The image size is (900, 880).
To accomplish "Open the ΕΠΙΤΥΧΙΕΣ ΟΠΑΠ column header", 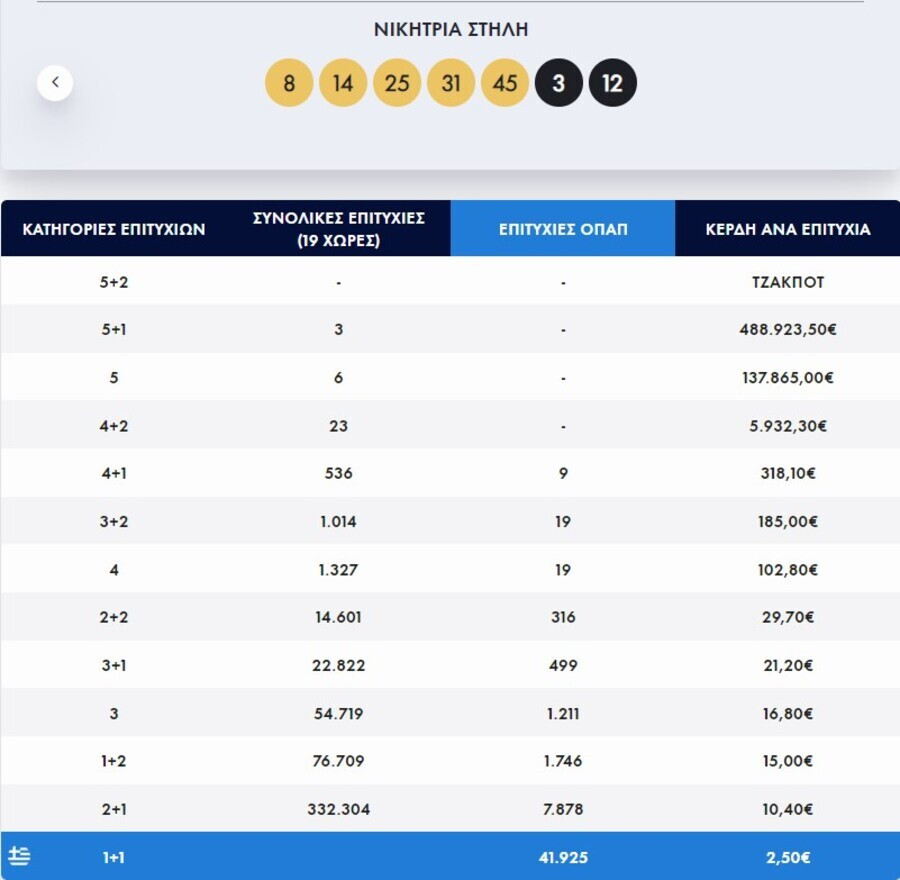I will (562, 228).
